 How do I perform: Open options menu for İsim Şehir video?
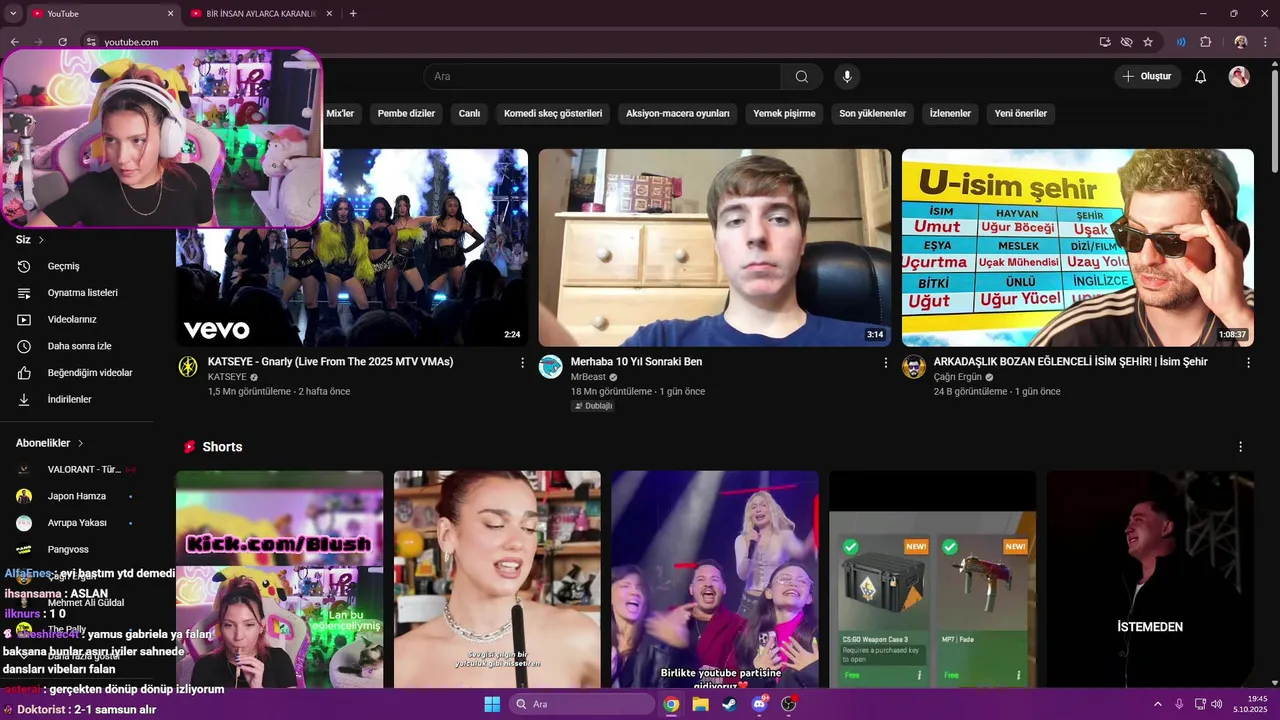coord(1248,363)
